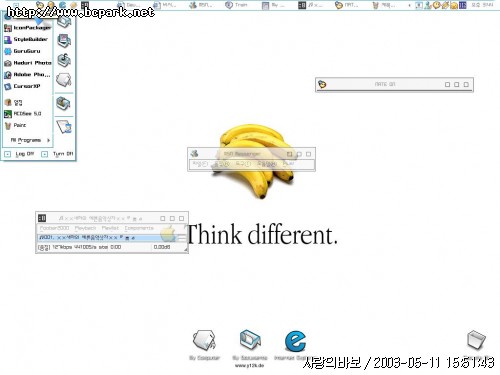Switch to the Train taskbar button
Viewport: 500px width, 375px height.
tap(237, 5)
